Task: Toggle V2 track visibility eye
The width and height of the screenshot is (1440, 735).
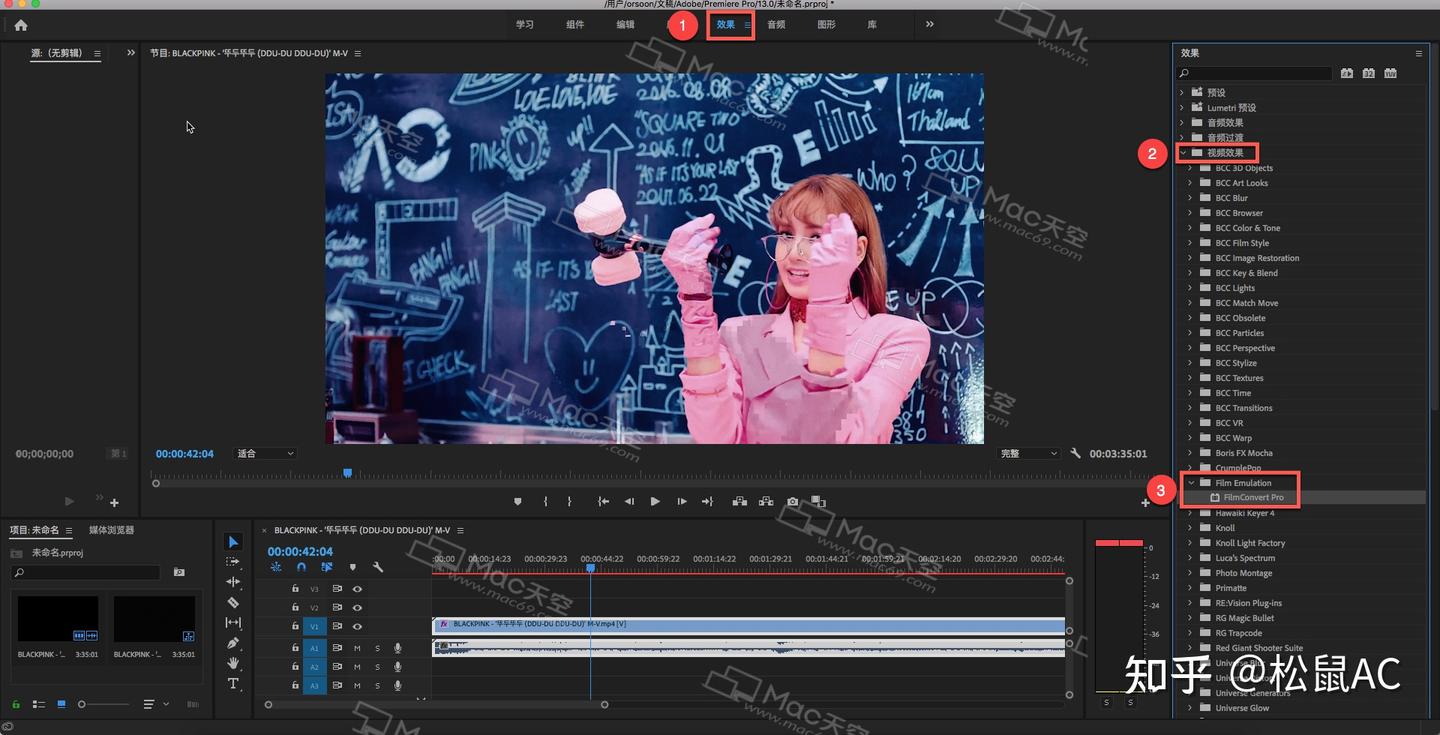Action: click(357, 607)
